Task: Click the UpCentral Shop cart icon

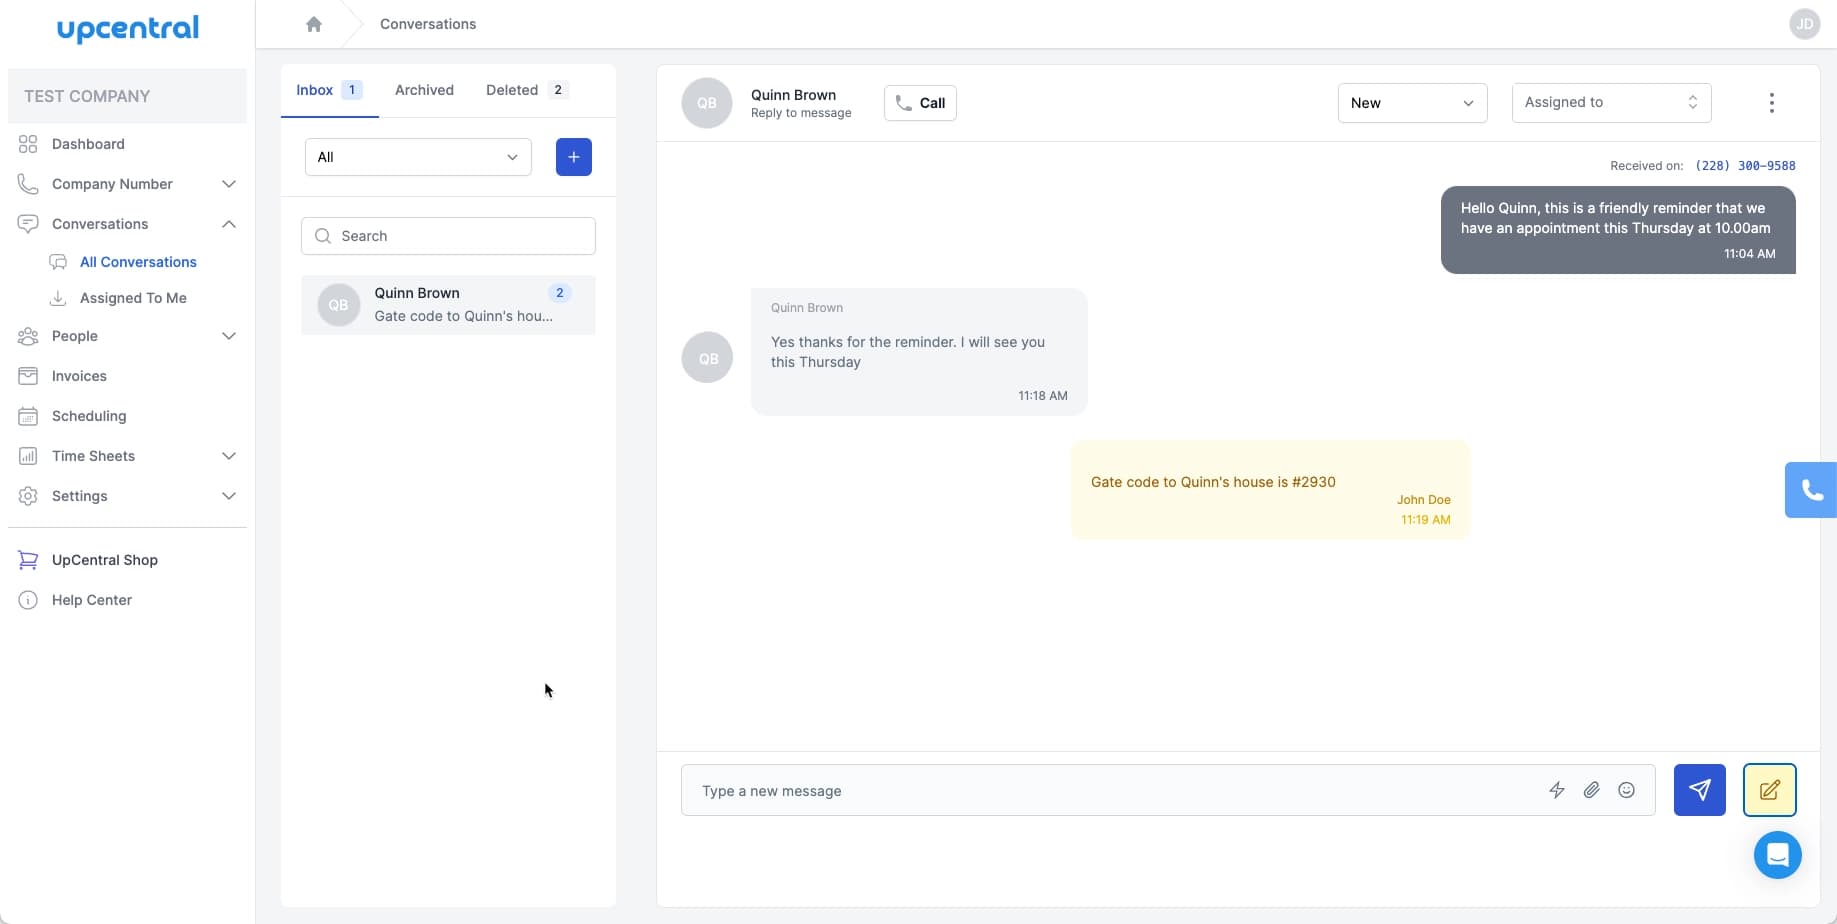Action: (27, 559)
